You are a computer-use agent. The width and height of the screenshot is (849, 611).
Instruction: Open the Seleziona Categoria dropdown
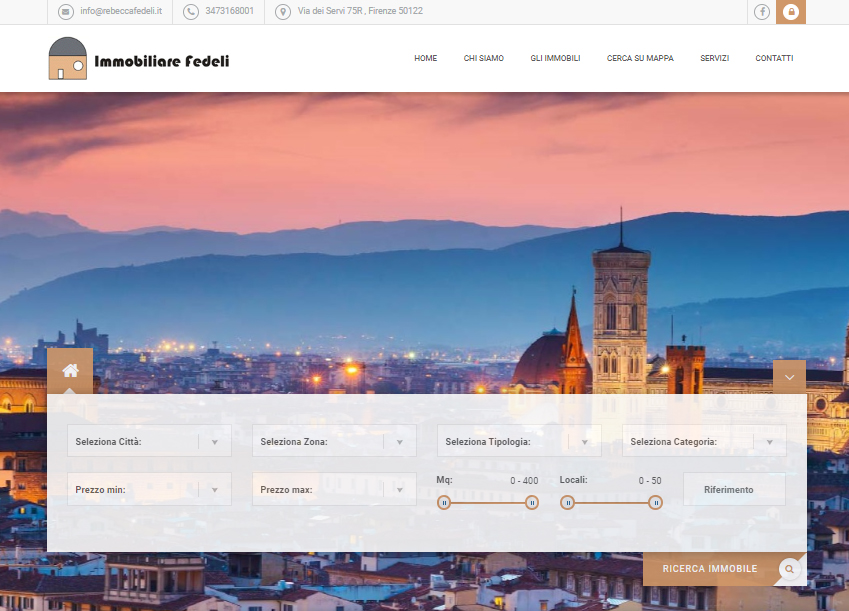pos(704,441)
